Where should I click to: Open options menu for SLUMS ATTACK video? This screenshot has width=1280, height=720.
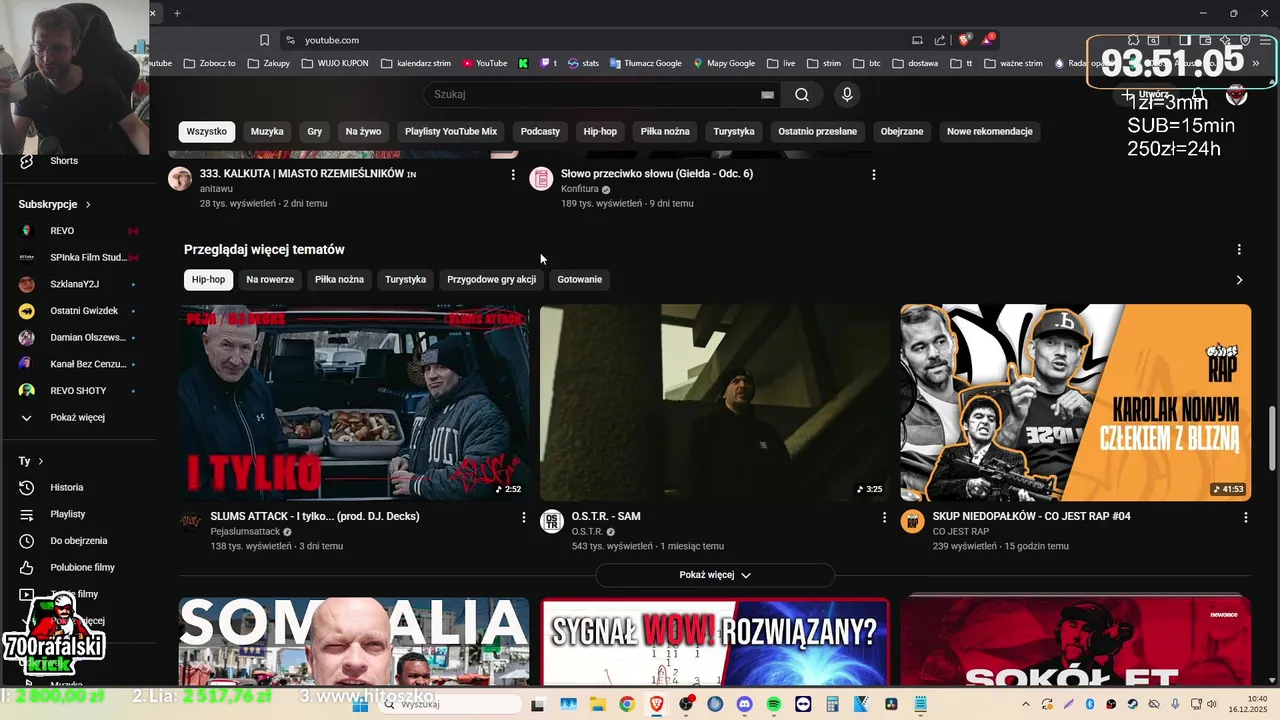(523, 517)
